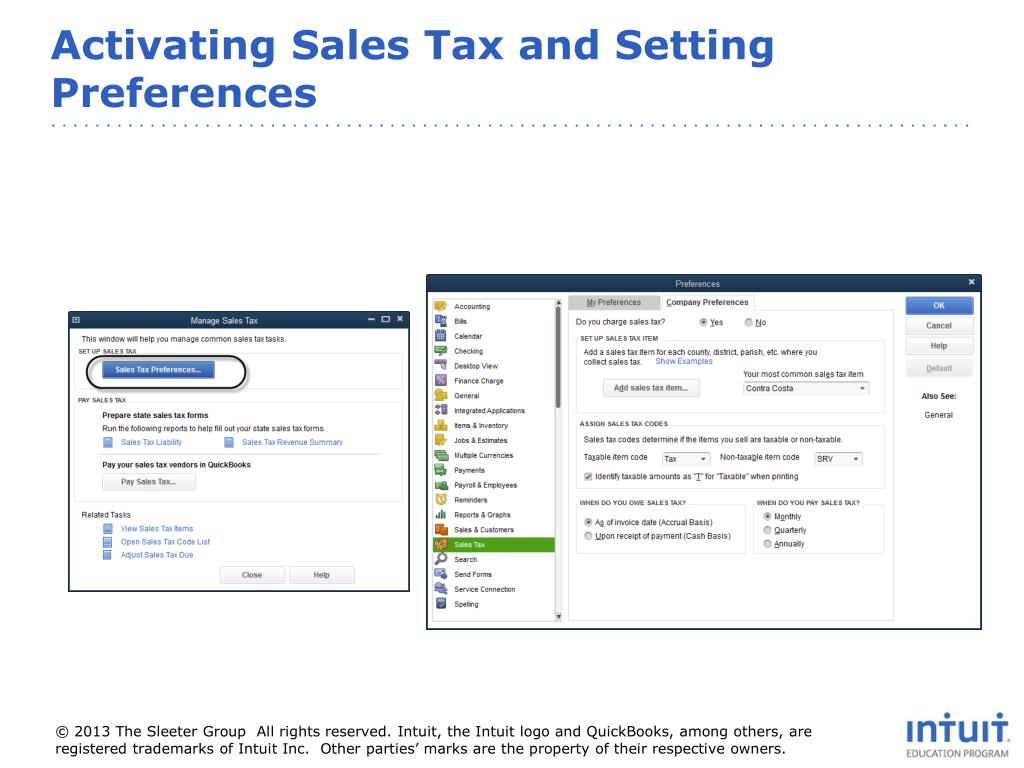Open the Reports & Graphs icon
The width and height of the screenshot is (1024, 768).
[441, 515]
